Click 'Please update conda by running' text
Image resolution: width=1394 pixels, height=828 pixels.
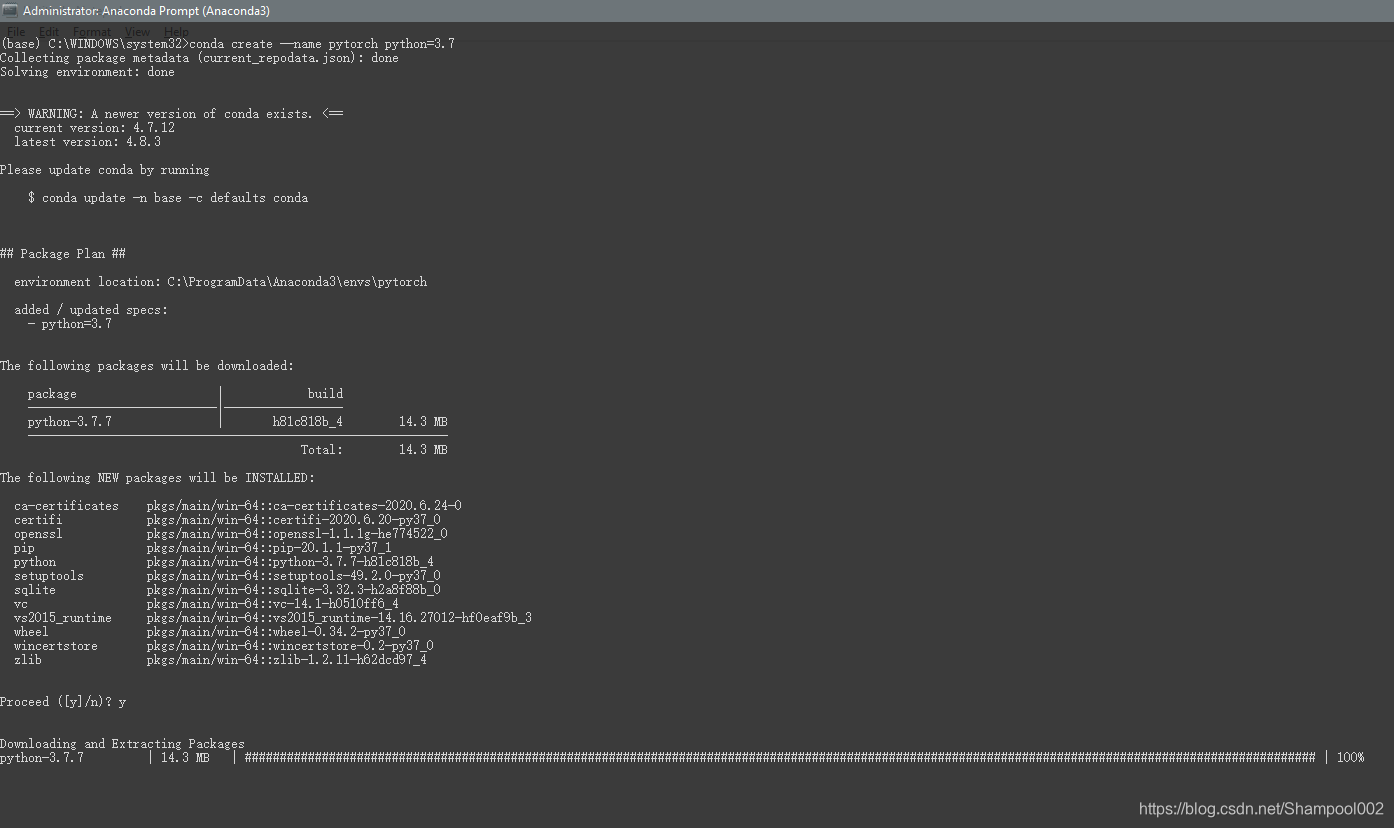click(x=105, y=170)
